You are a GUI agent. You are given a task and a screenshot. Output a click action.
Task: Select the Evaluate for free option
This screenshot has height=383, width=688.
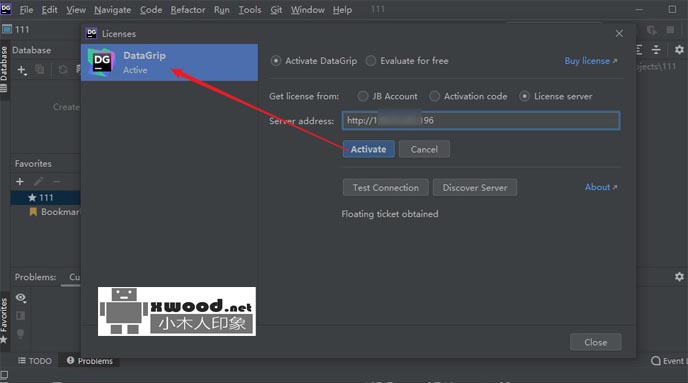coord(371,61)
